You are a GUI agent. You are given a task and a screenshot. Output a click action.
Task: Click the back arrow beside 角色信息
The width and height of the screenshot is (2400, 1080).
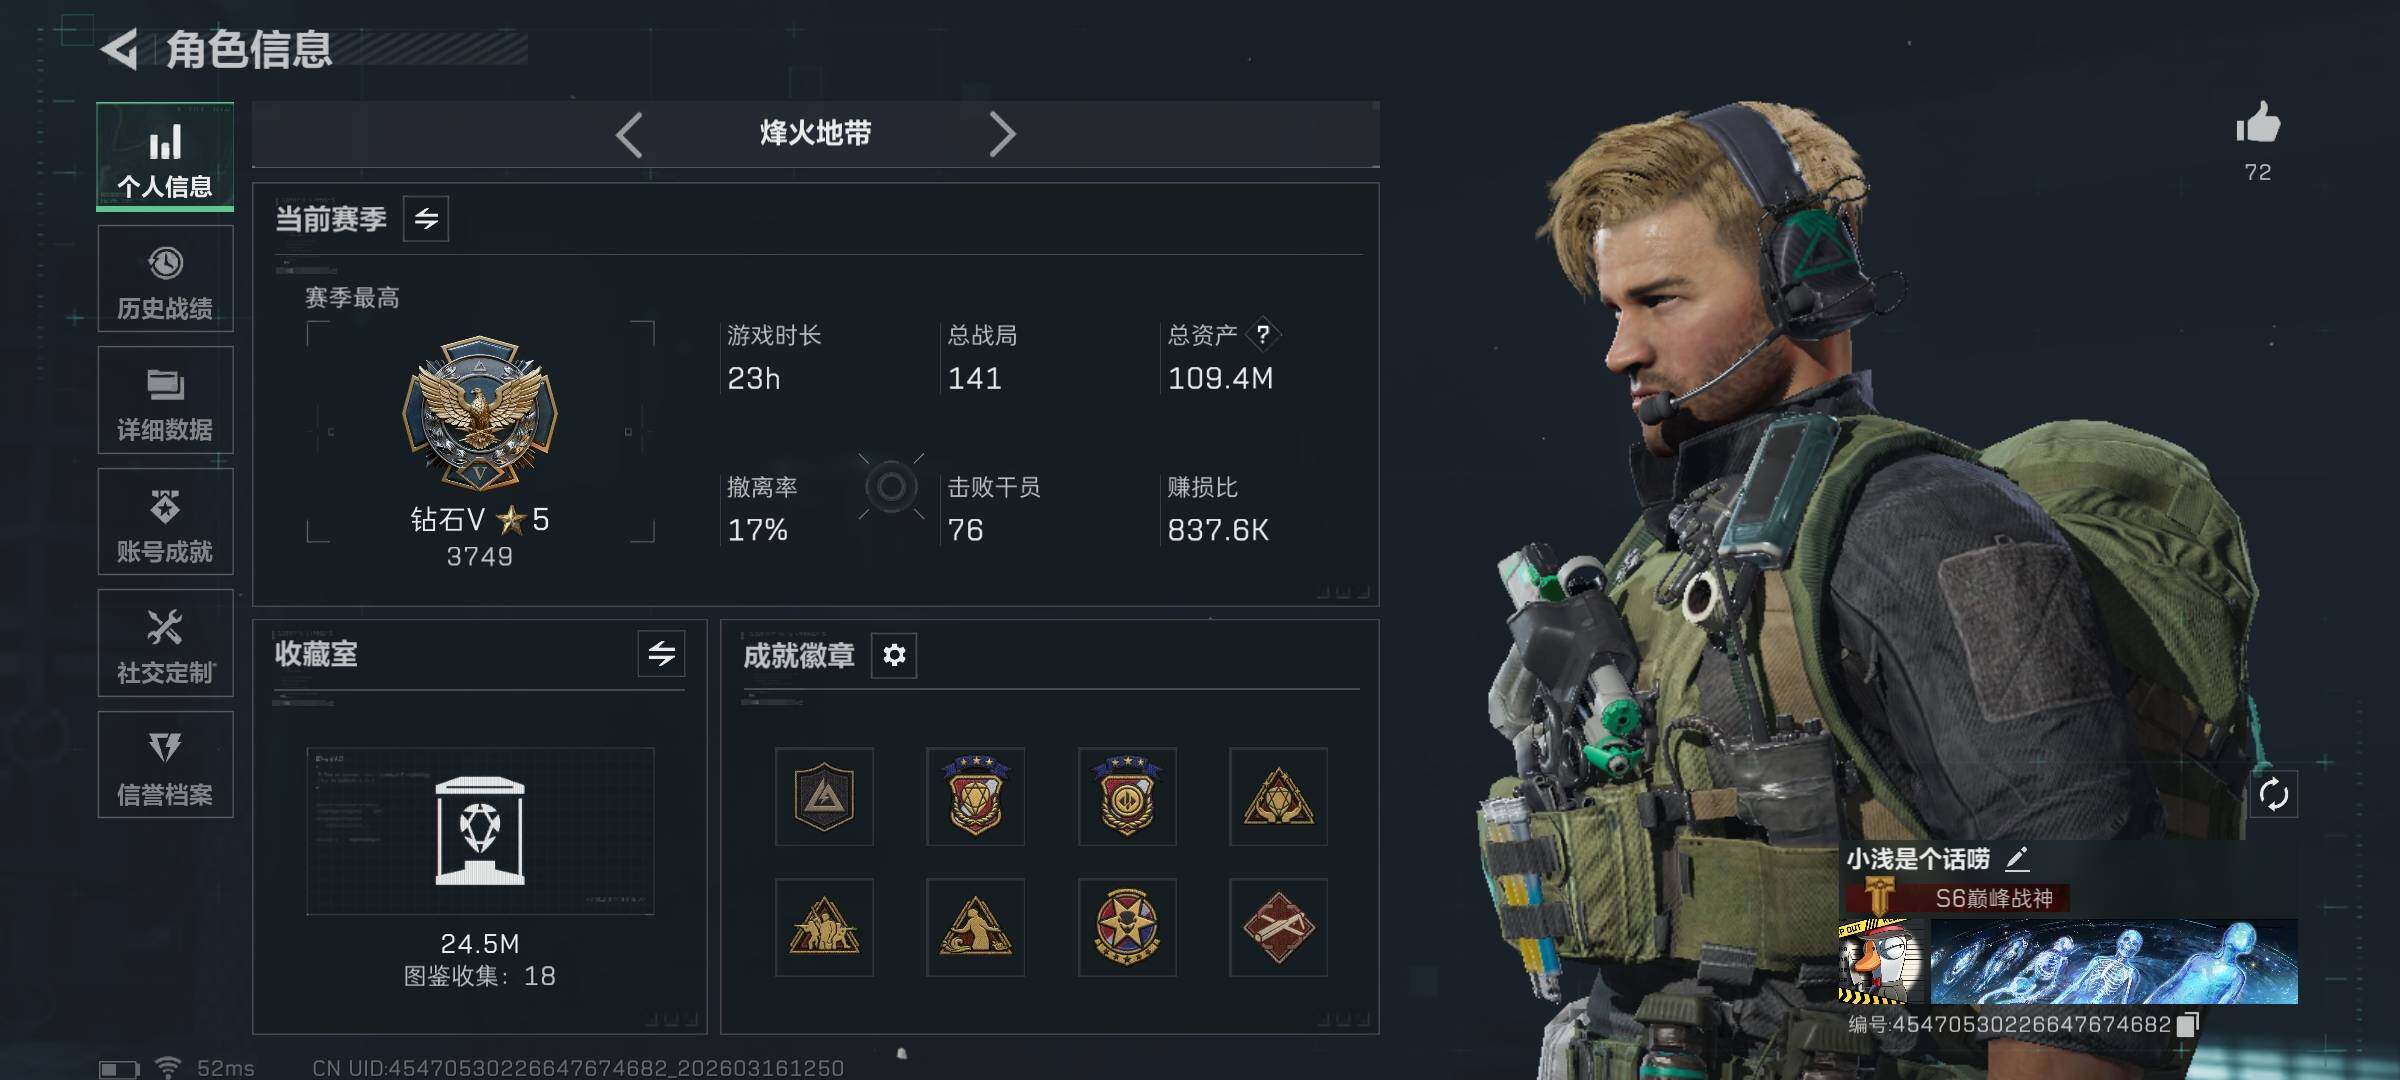(120, 49)
